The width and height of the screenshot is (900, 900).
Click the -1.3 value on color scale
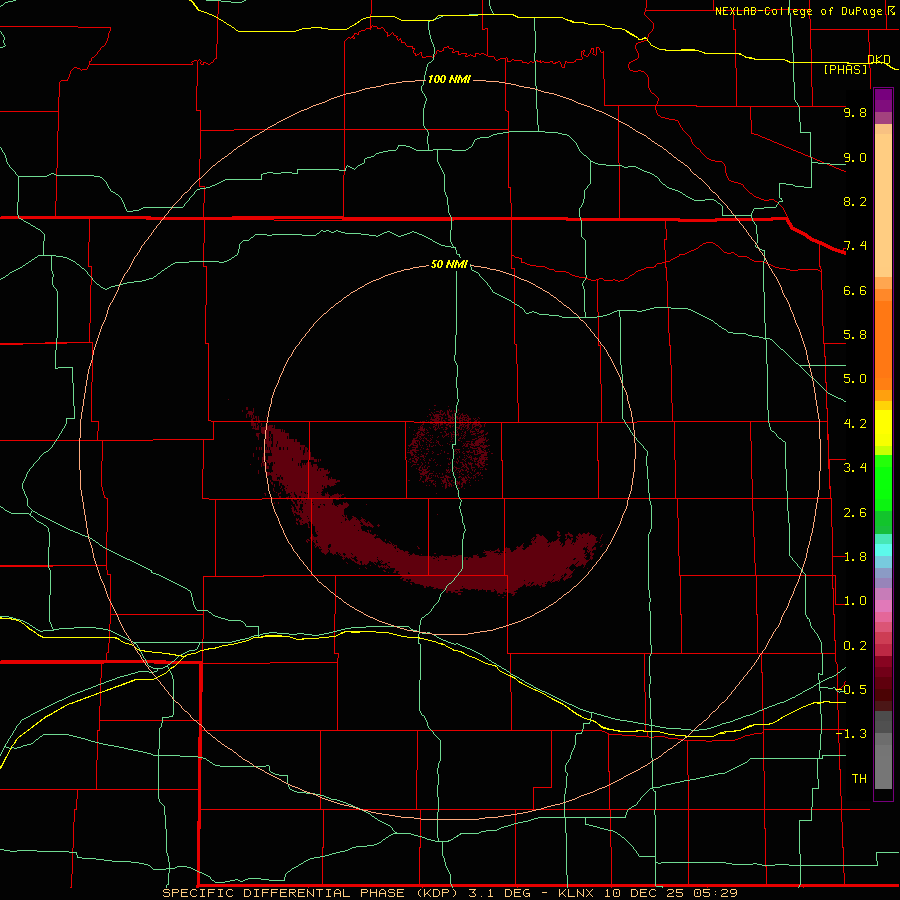[852, 734]
